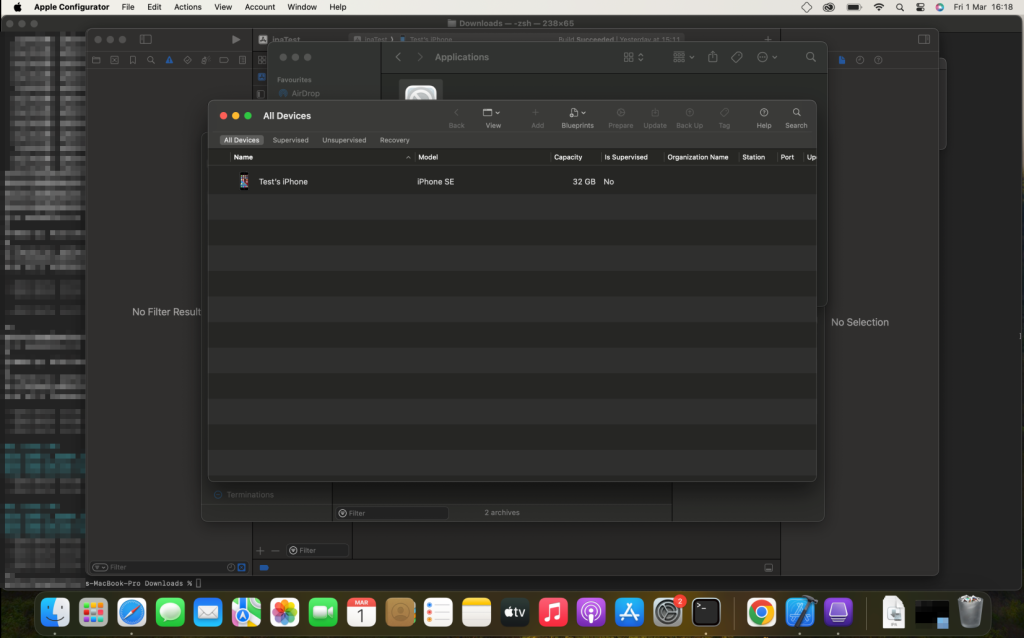Open Help in the Configurator toolbar
The height and width of the screenshot is (638, 1024).
click(764, 113)
